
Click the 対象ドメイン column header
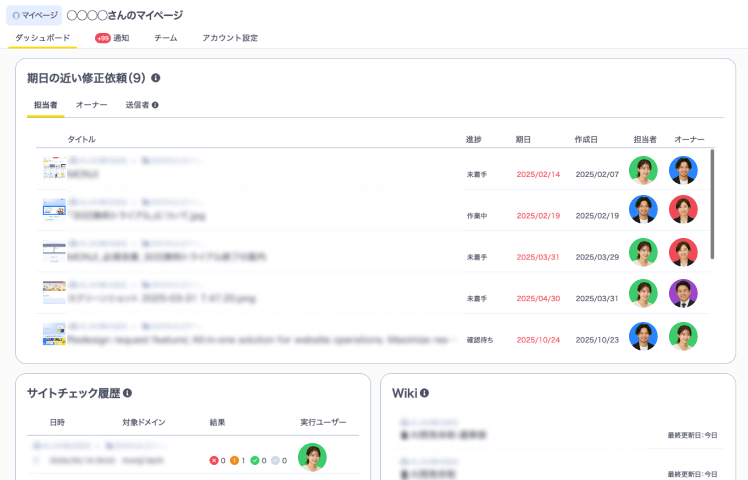[144, 422]
